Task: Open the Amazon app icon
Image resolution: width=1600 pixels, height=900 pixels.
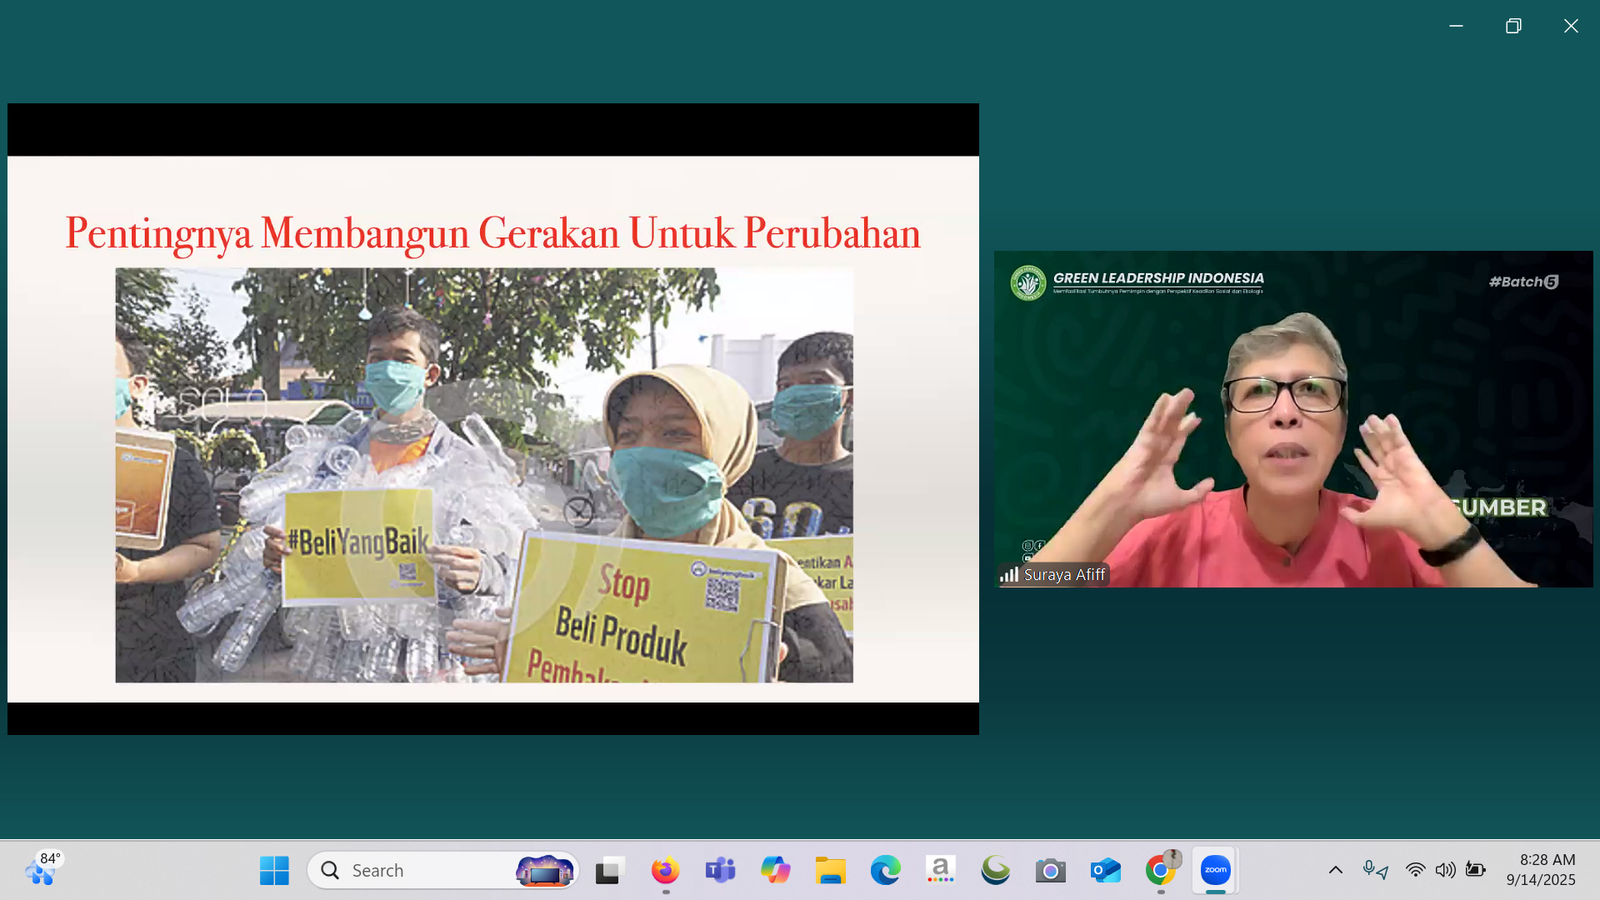Action: 940,870
